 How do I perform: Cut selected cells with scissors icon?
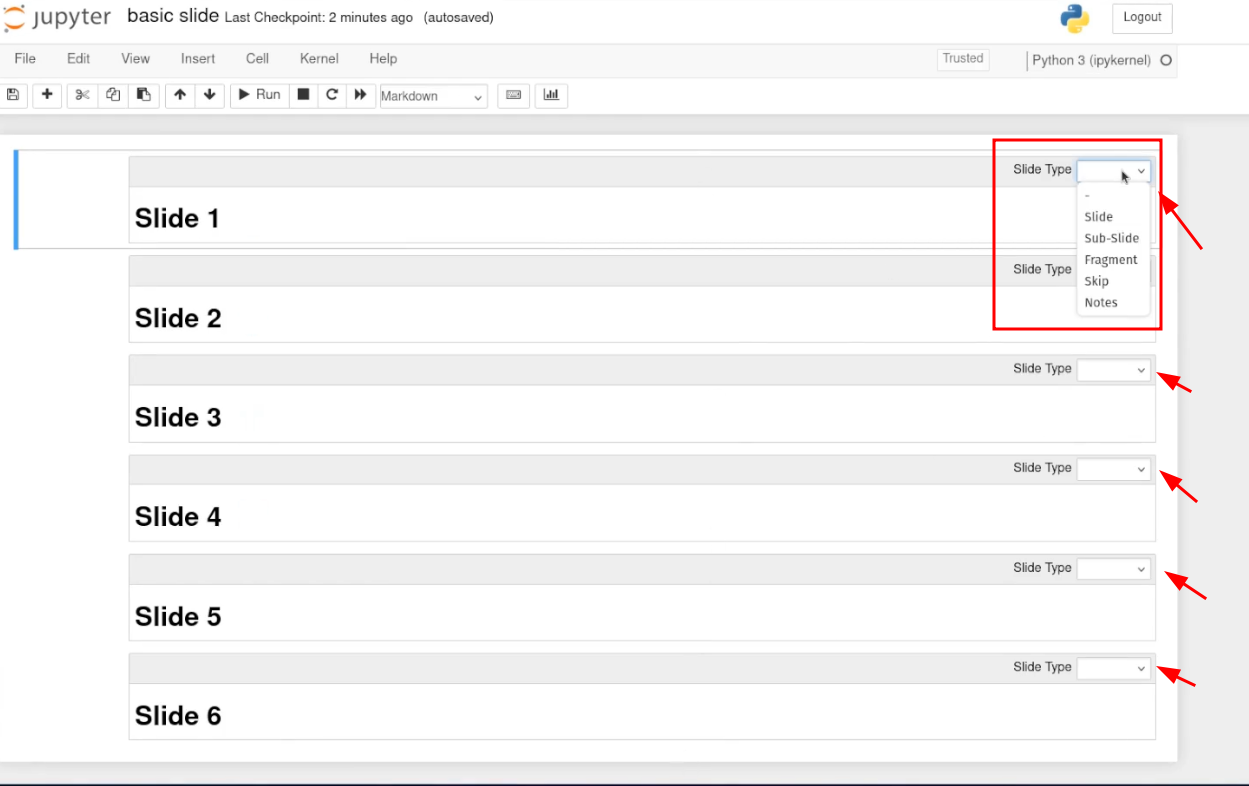tap(82, 95)
